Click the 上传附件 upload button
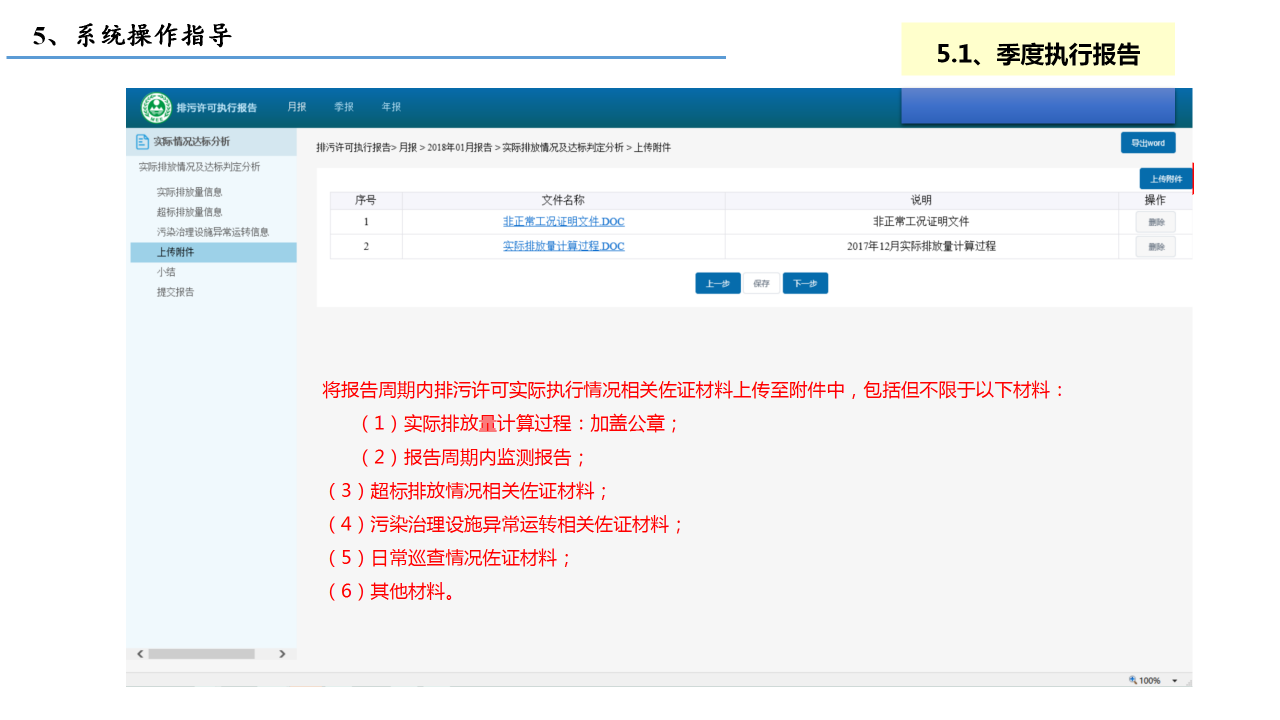The width and height of the screenshot is (1280, 720). pyautogui.click(x=1165, y=179)
